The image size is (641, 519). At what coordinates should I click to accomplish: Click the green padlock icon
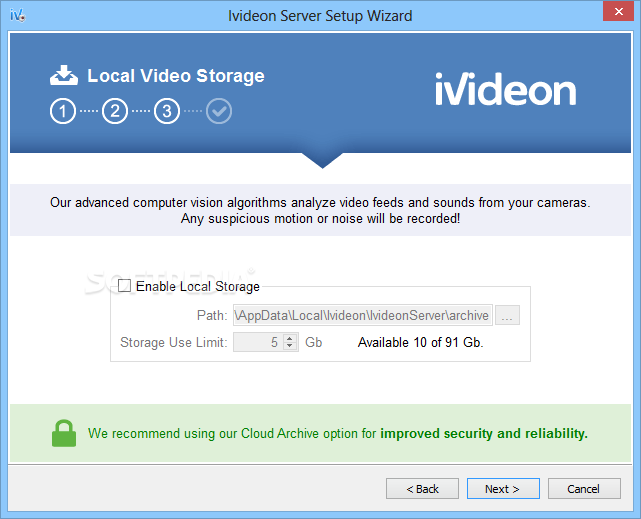(64, 433)
